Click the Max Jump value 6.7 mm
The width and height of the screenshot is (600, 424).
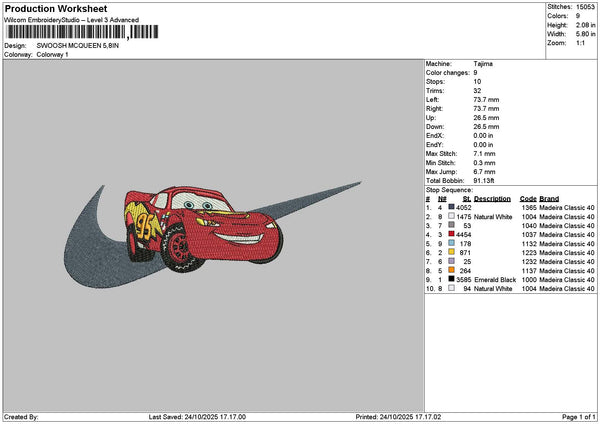(x=484, y=172)
